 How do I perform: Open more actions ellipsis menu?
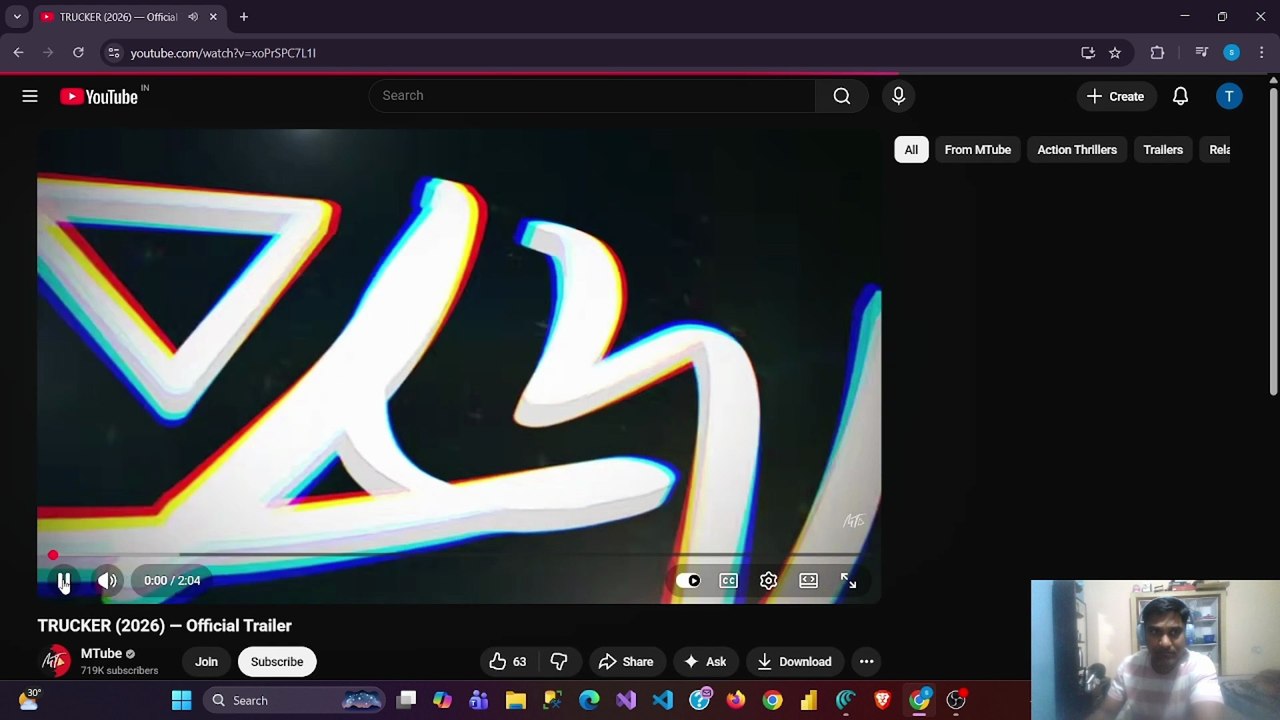point(867,662)
